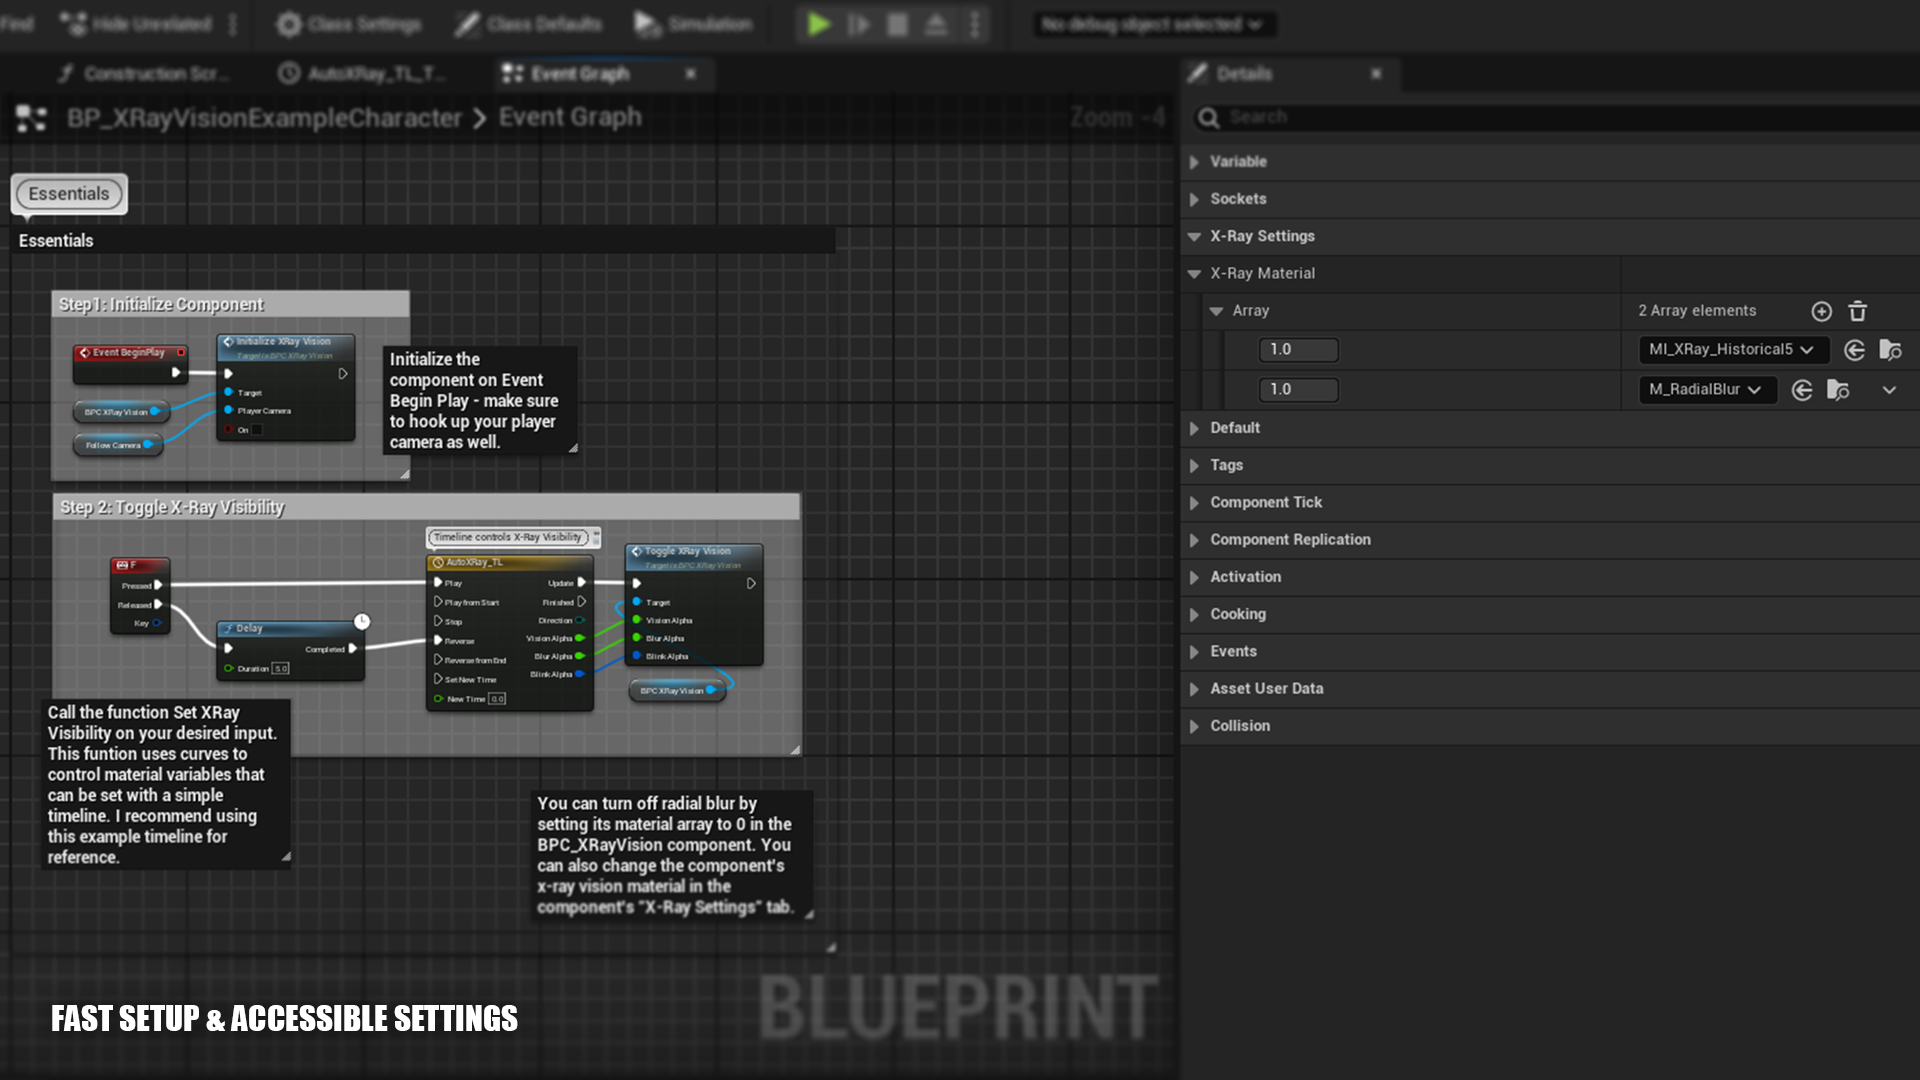Toggle the On checkbox of Initialize XRay Vision
The height and width of the screenshot is (1080, 1920).
[257, 430]
